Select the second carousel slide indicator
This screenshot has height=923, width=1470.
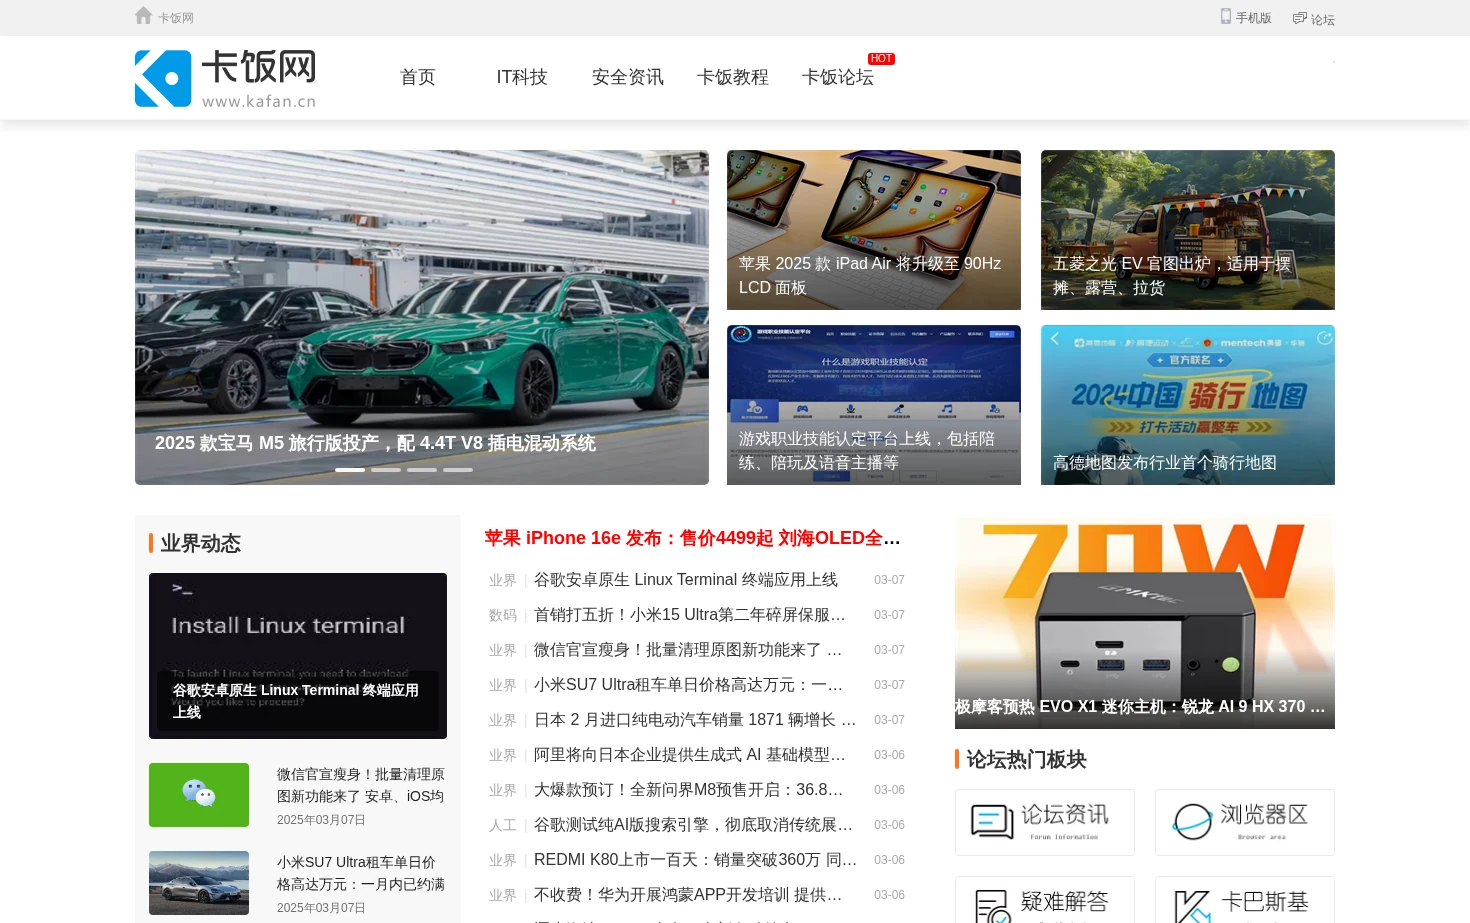pos(386,469)
